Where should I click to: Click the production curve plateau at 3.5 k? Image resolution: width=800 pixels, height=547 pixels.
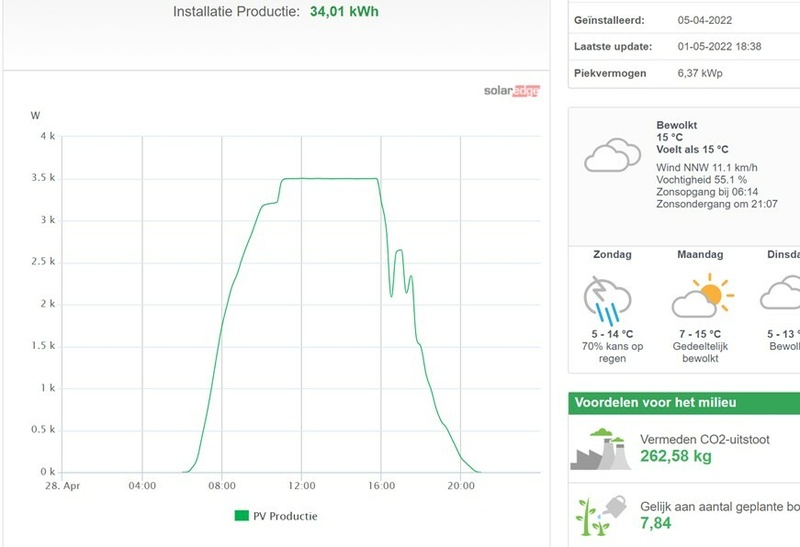tap(331, 179)
